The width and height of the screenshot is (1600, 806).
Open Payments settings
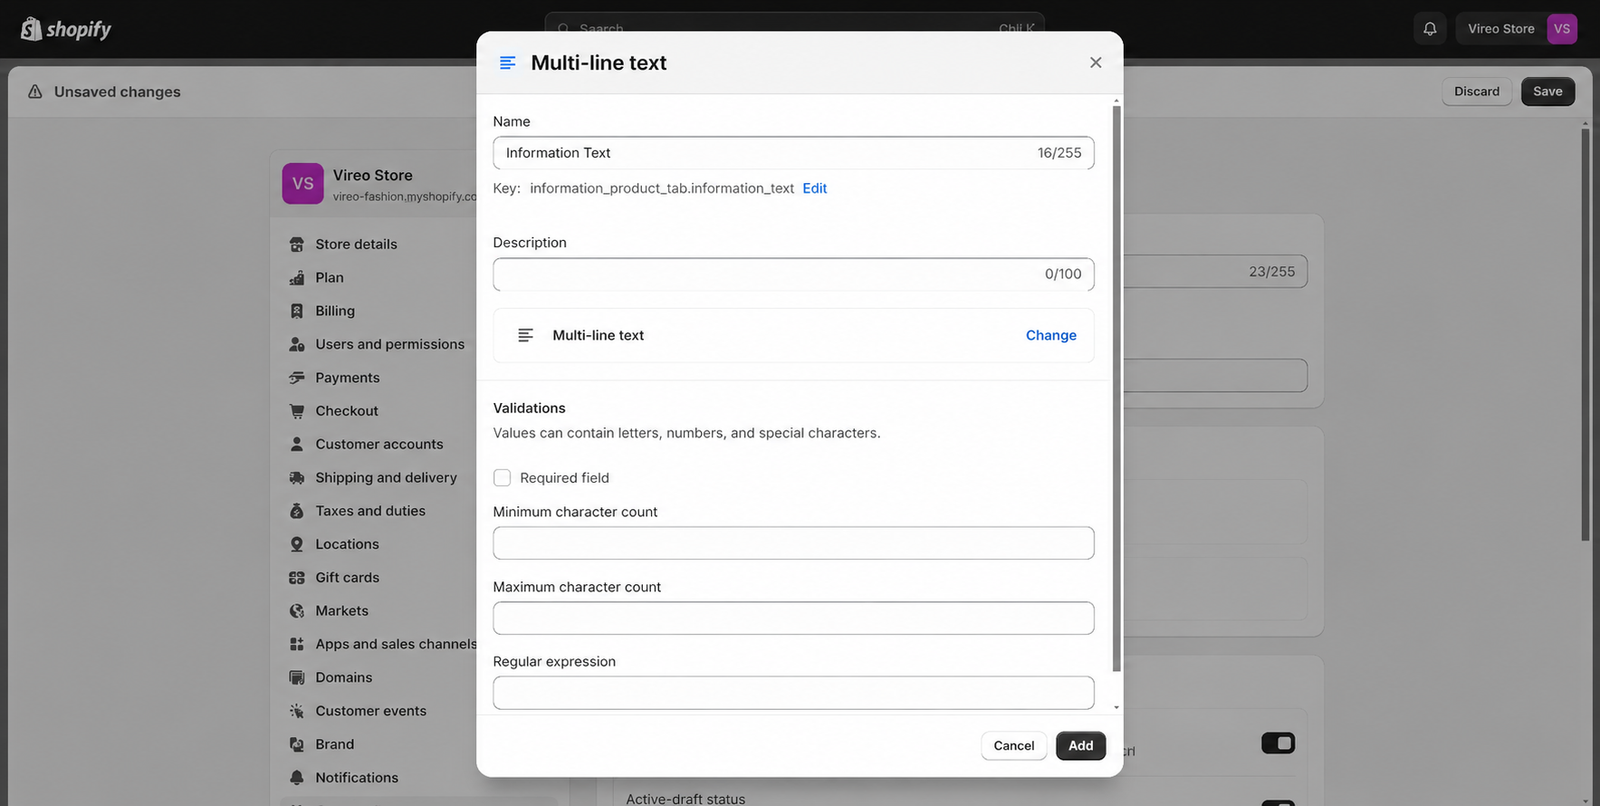(x=347, y=378)
